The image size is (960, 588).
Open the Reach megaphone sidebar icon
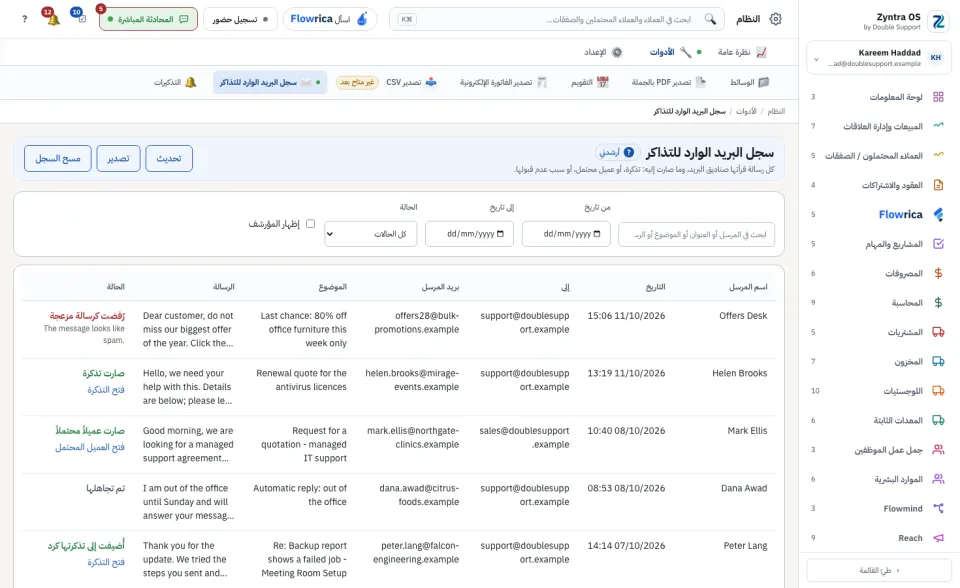click(938, 538)
